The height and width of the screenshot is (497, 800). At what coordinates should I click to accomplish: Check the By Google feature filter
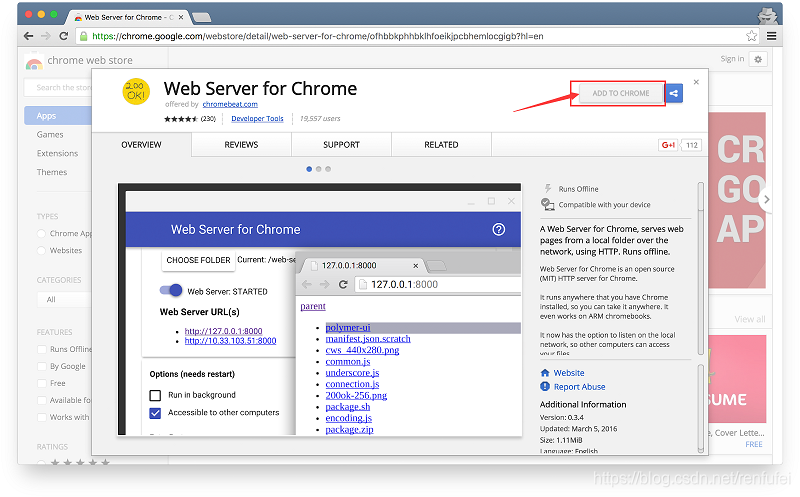[42, 366]
